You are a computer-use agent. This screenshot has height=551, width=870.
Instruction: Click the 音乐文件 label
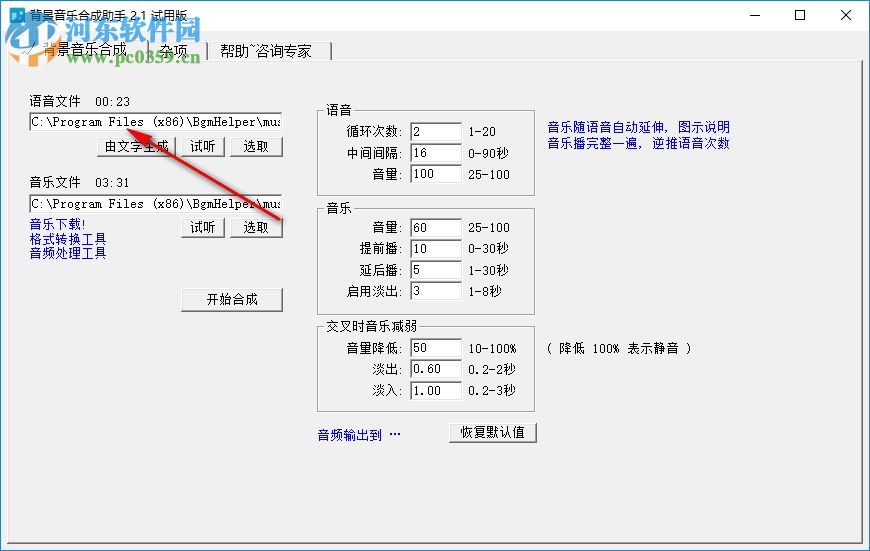(x=55, y=182)
